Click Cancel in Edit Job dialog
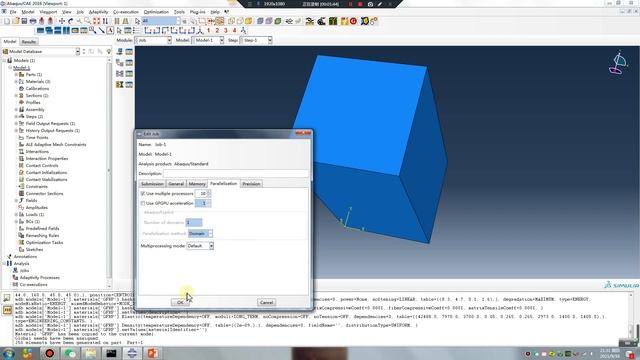The width and height of the screenshot is (640, 360). 266,302
